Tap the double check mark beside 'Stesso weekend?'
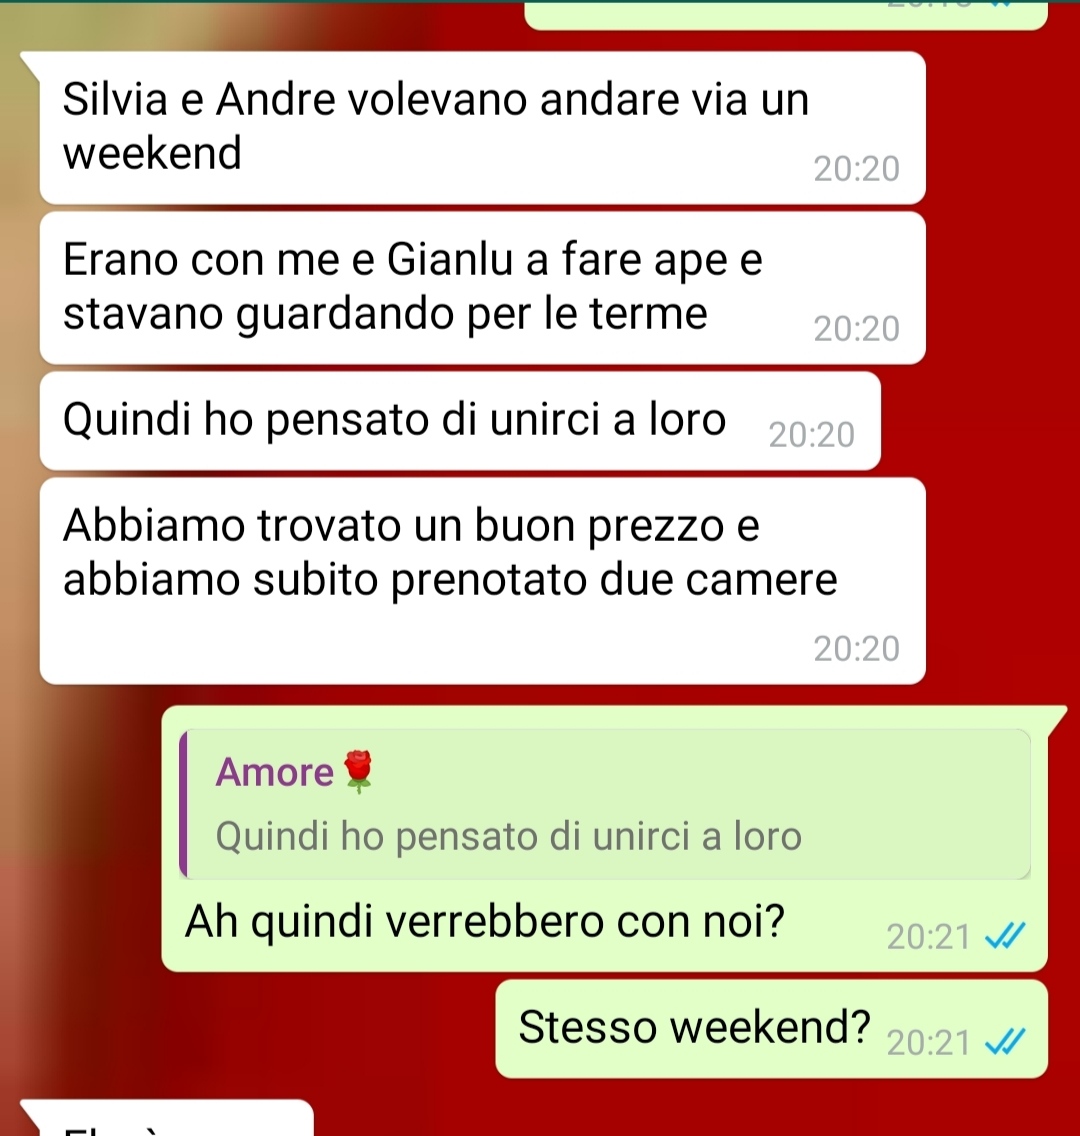 (x=1005, y=1042)
